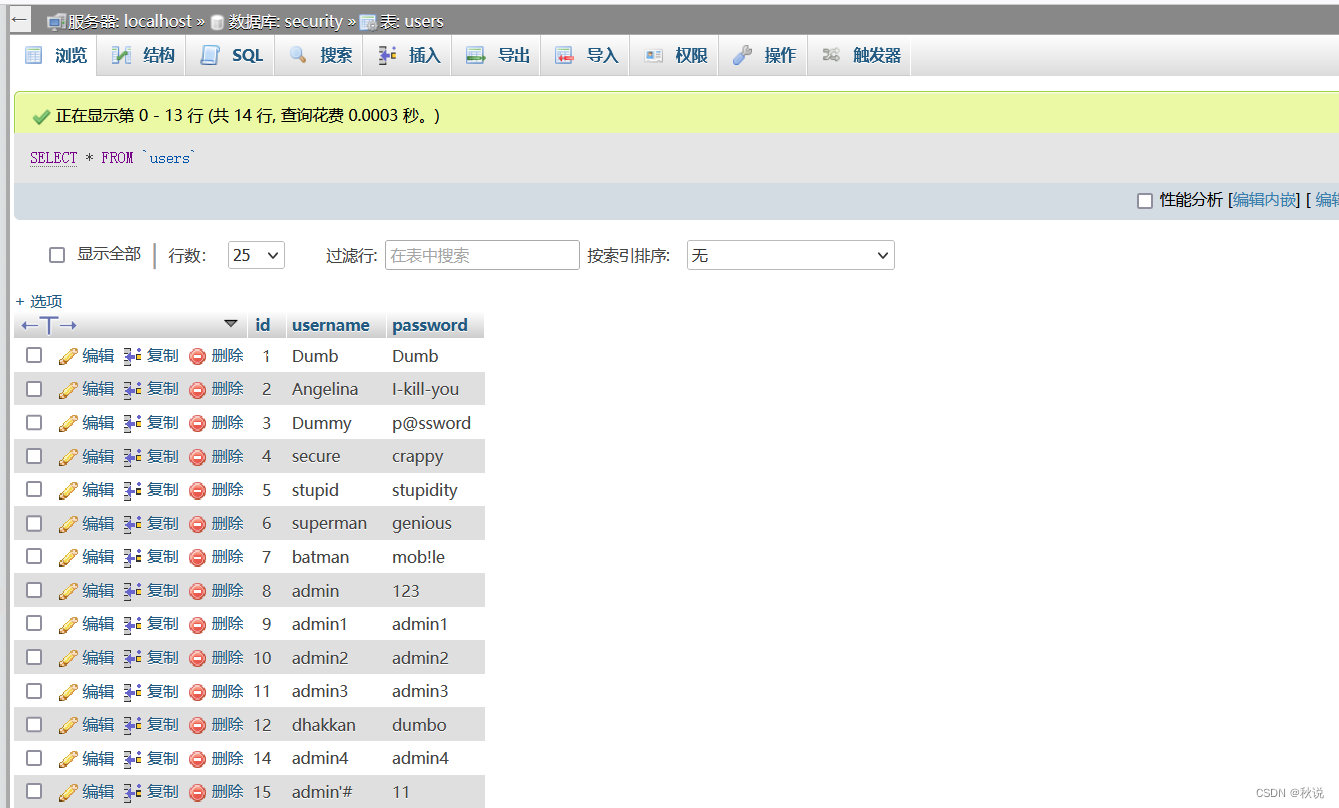Click the copy icon for admin3 row
The width and height of the screenshot is (1339, 808).
(x=133, y=691)
